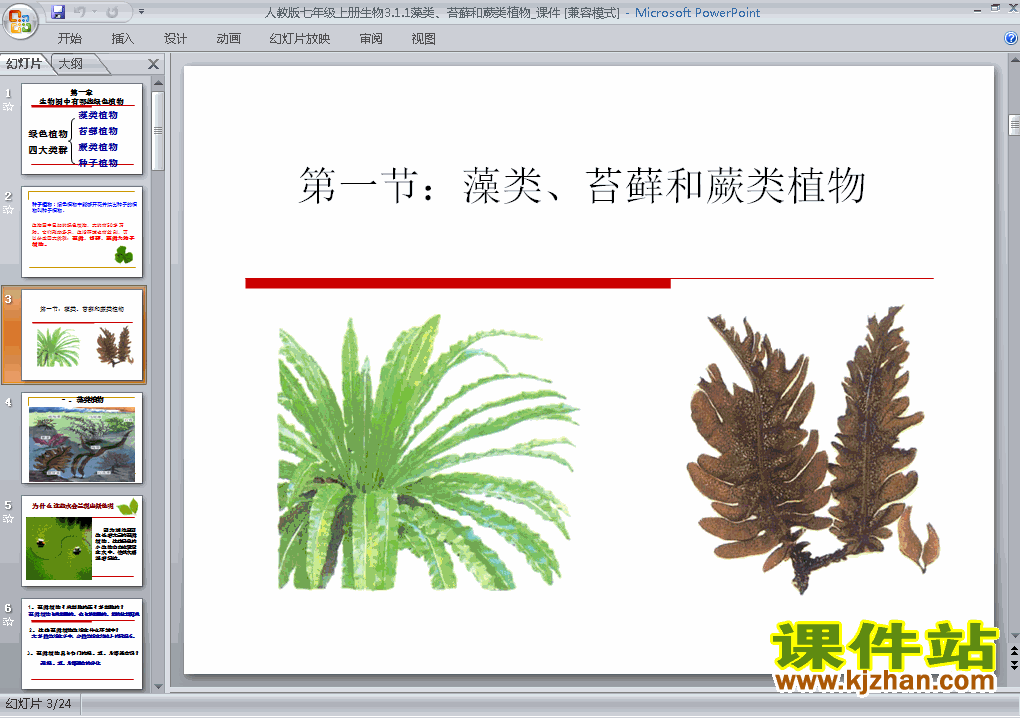
Task: Open the 动画 ribbon tab
Action: coord(228,38)
